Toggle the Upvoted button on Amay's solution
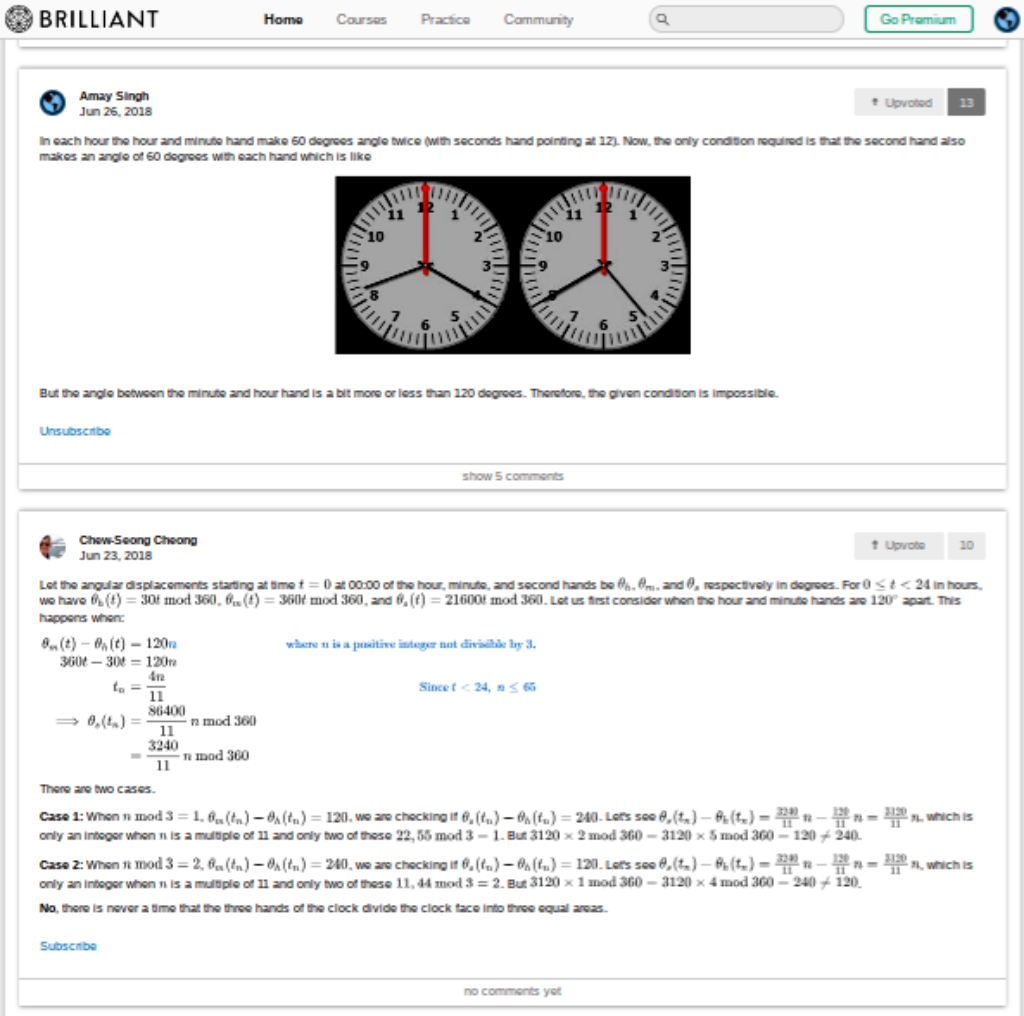This screenshot has height=1016, width=1024. (900, 102)
